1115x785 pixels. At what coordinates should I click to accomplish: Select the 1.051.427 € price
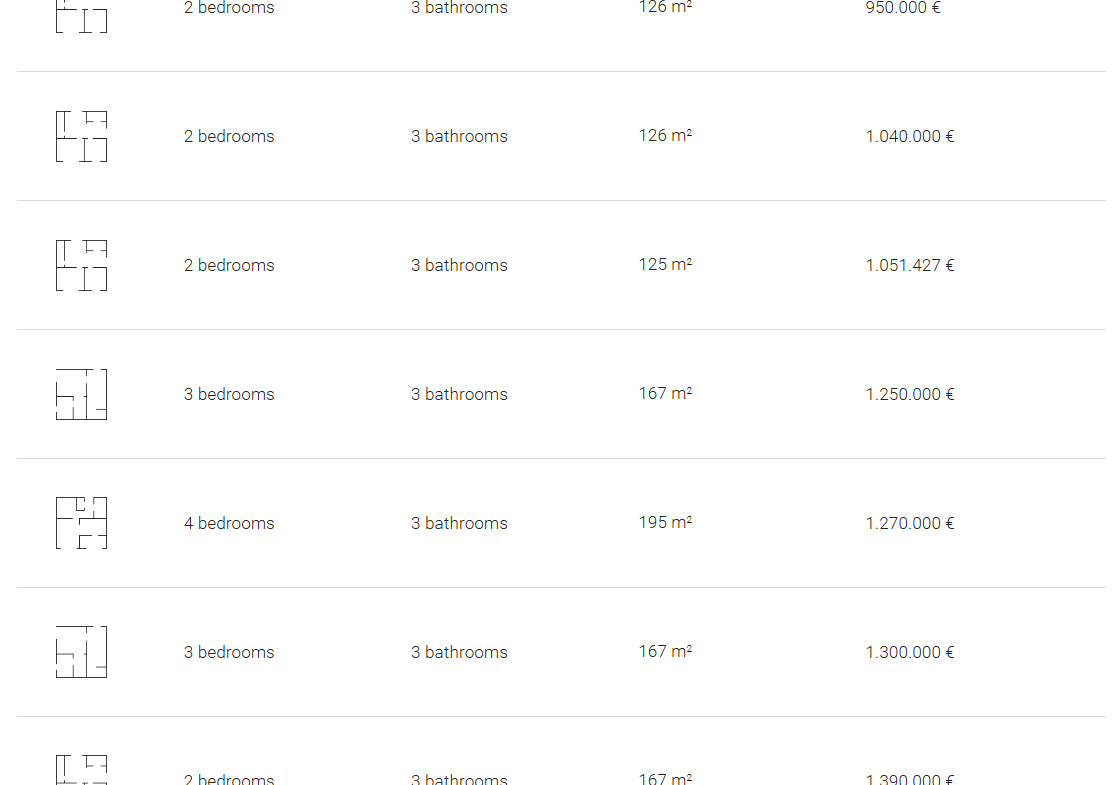pyautogui.click(x=910, y=265)
